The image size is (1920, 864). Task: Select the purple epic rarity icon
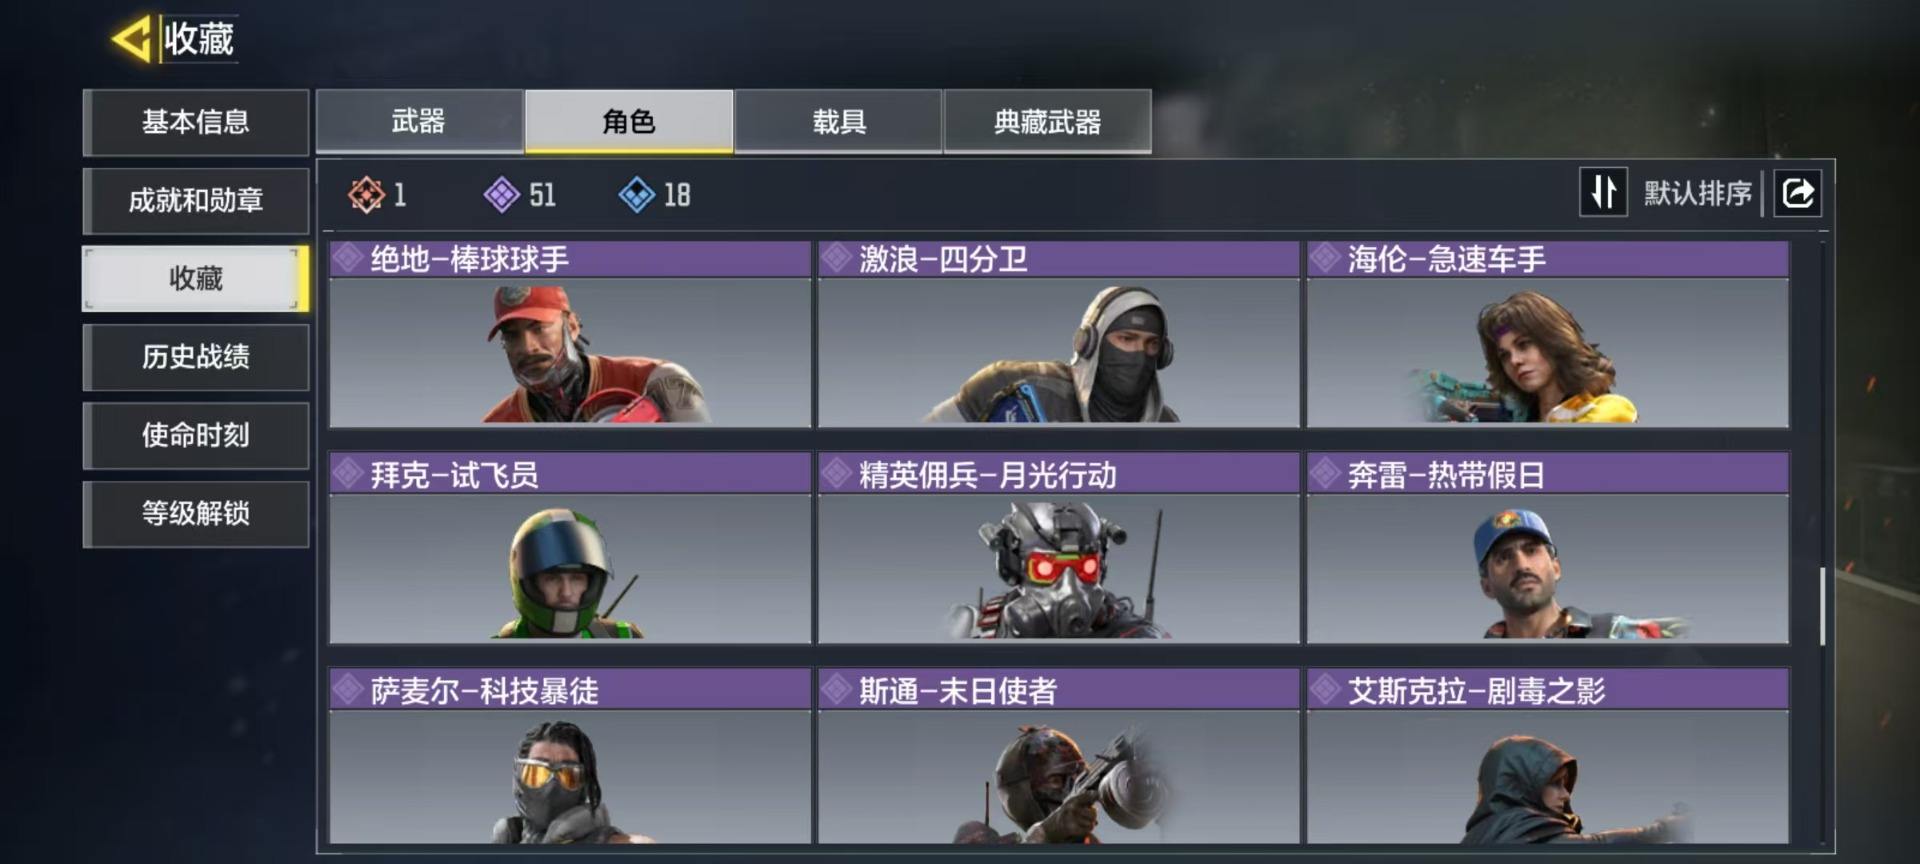coord(501,195)
